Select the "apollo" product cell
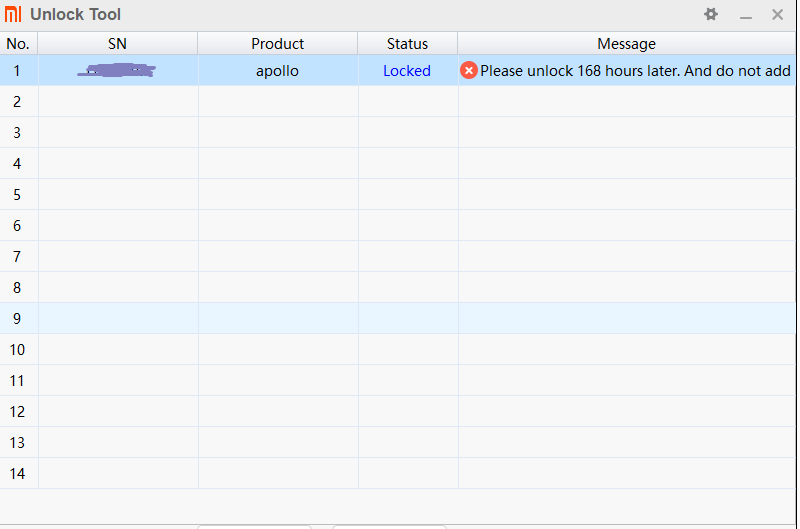The image size is (800, 529). tap(277, 71)
